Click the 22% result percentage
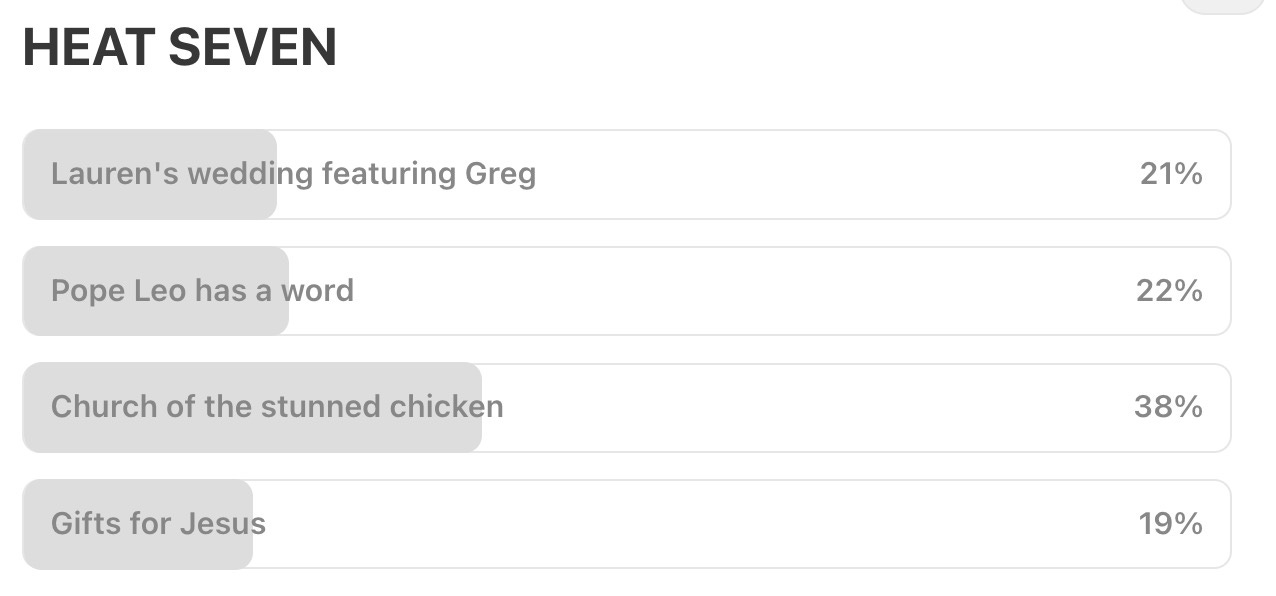1276x596 pixels. tap(1169, 291)
